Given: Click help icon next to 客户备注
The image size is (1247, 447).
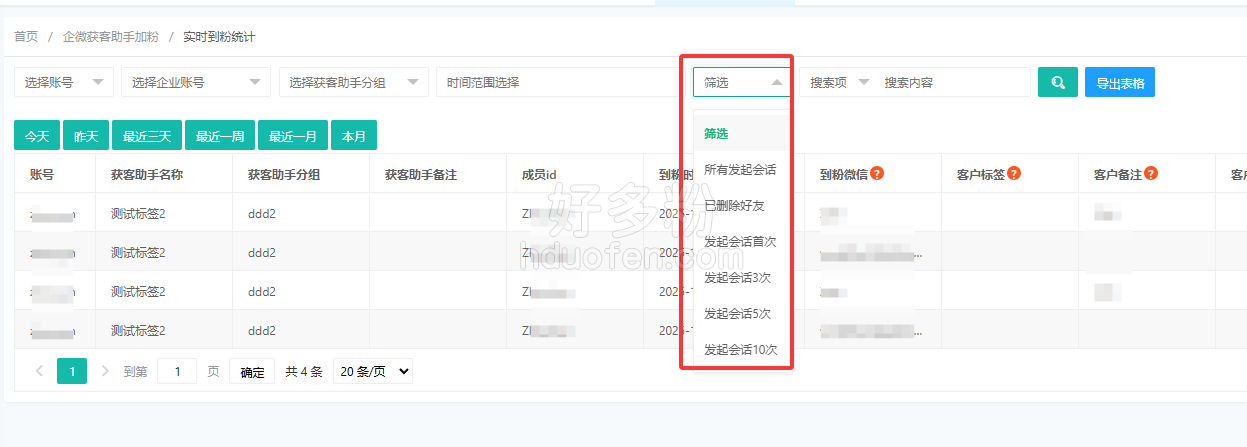Looking at the screenshot, I should click(x=1151, y=174).
